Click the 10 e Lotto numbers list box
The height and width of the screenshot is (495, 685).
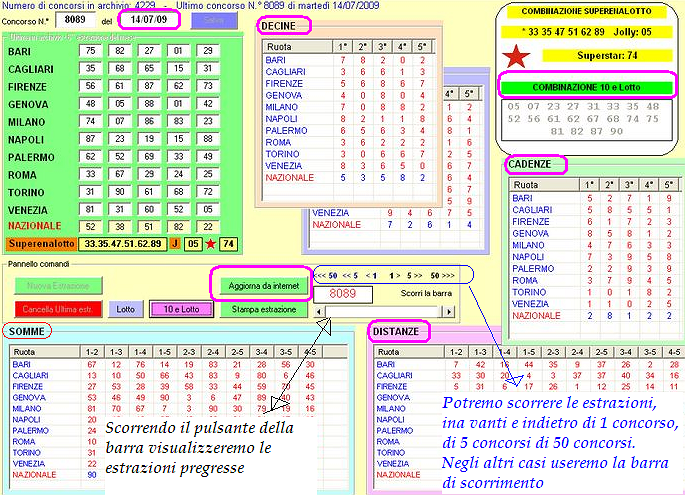click(586, 120)
